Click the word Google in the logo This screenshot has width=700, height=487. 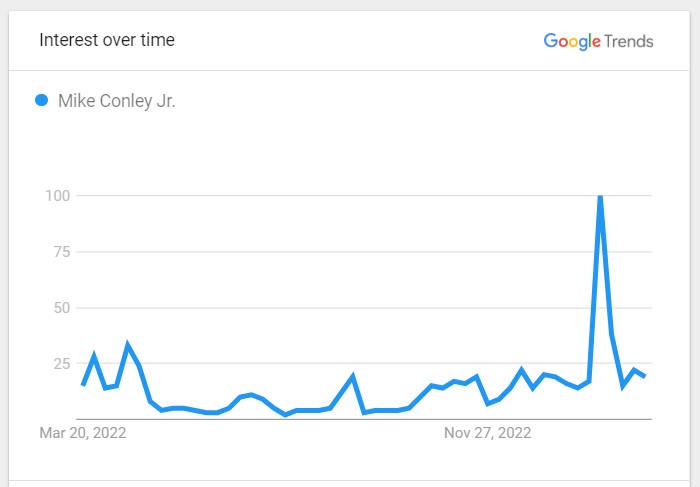pyautogui.click(x=572, y=42)
